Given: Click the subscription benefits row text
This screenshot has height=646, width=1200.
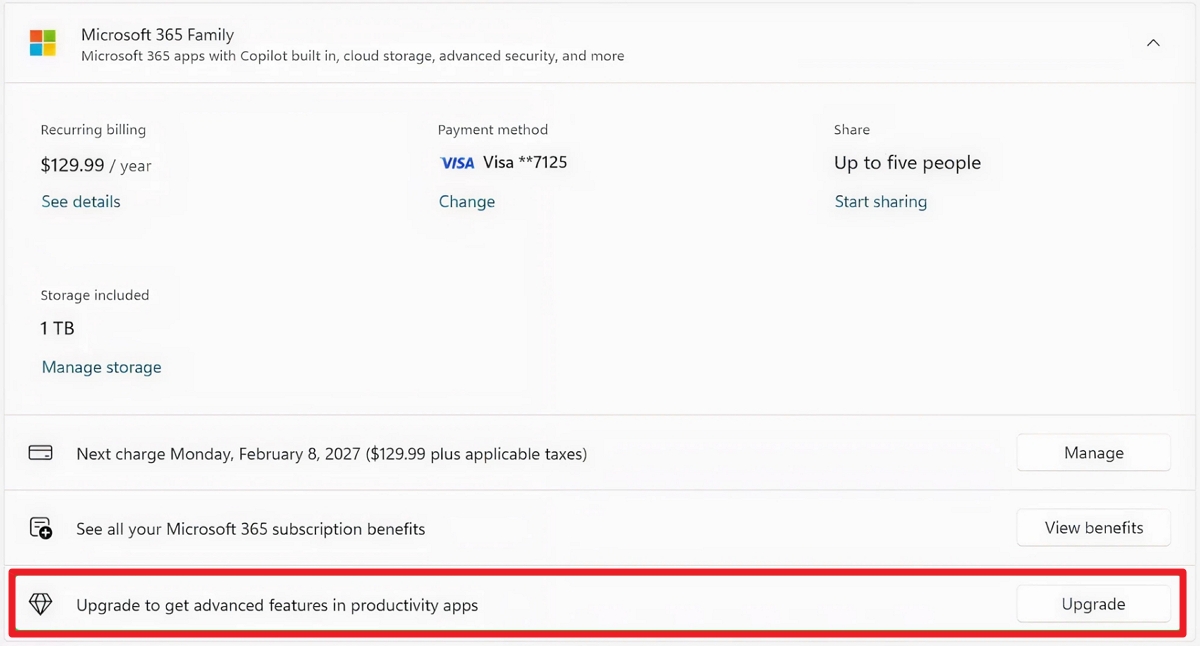Looking at the screenshot, I should [x=250, y=528].
